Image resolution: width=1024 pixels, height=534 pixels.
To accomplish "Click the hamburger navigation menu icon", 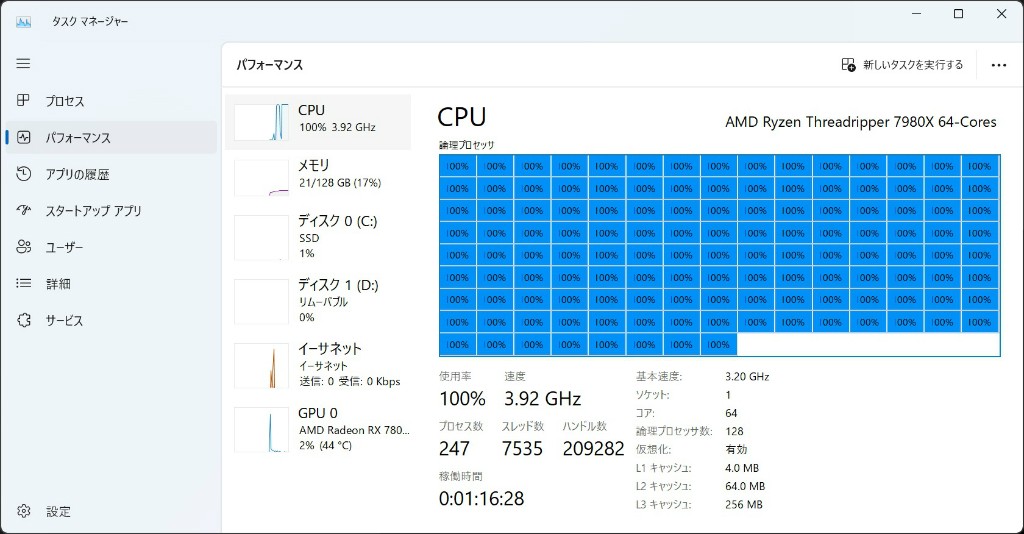I will coord(23,63).
